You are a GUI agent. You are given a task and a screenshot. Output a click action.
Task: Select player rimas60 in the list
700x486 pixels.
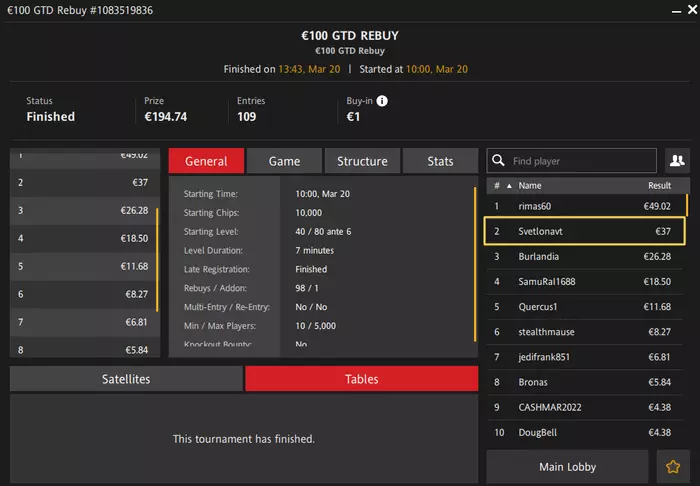tap(585, 206)
